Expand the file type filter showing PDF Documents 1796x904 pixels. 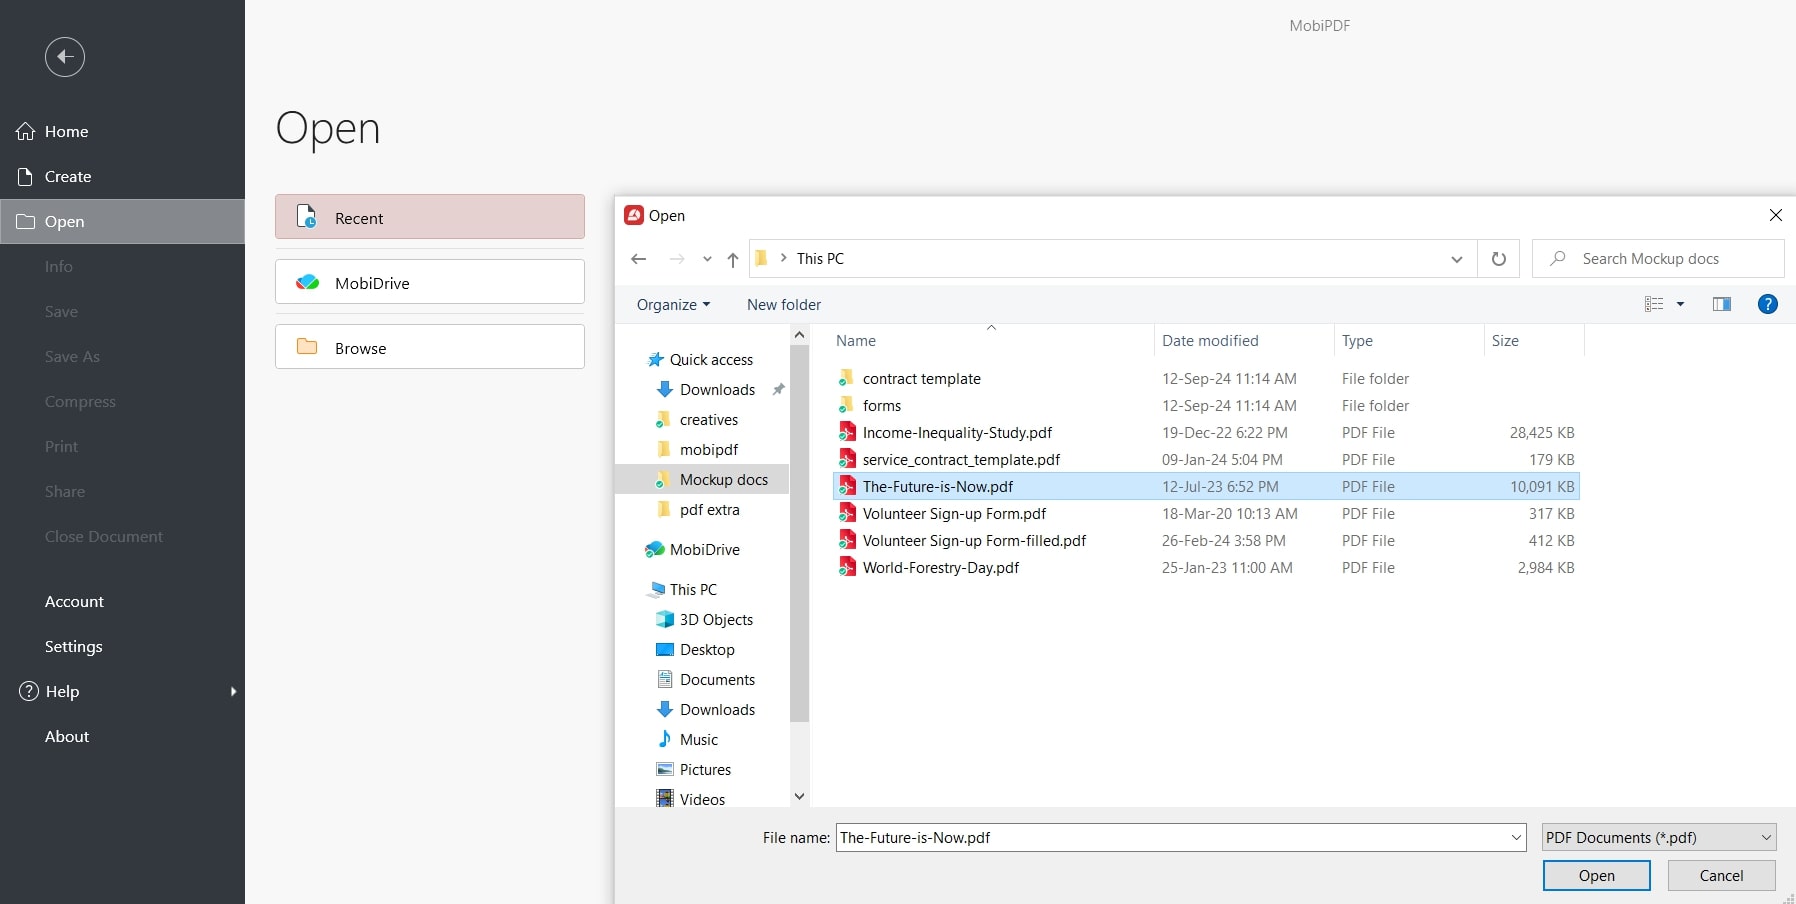tap(1765, 837)
